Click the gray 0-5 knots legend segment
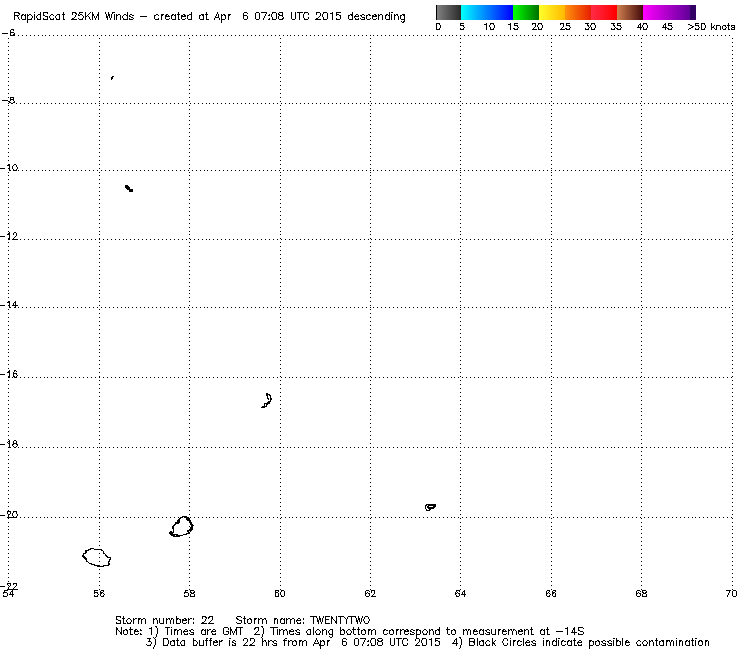 (x=448, y=12)
